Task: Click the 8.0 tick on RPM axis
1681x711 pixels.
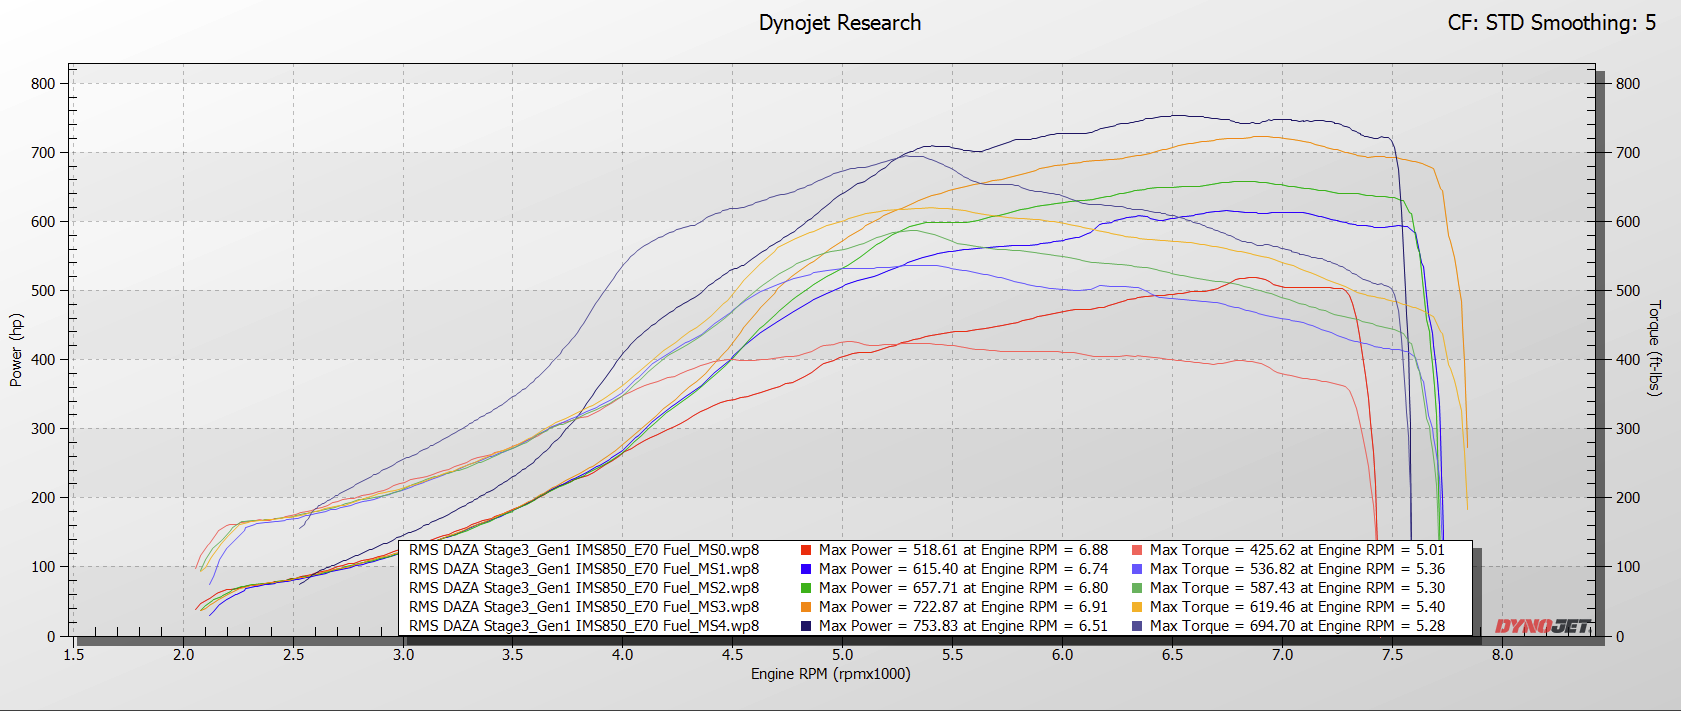Action: point(1502,655)
